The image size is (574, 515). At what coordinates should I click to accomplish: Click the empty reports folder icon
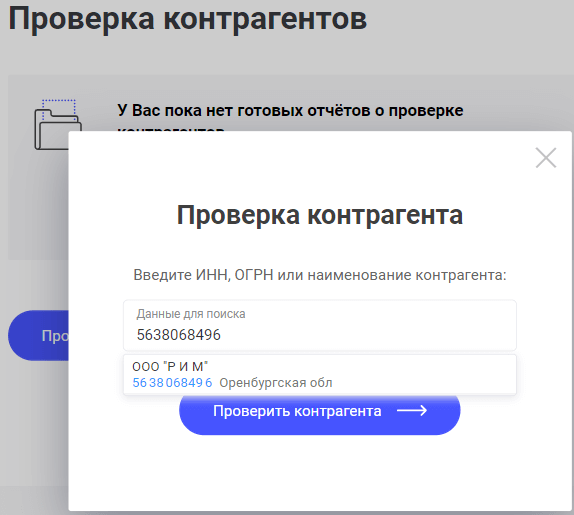pyautogui.click(x=56, y=125)
